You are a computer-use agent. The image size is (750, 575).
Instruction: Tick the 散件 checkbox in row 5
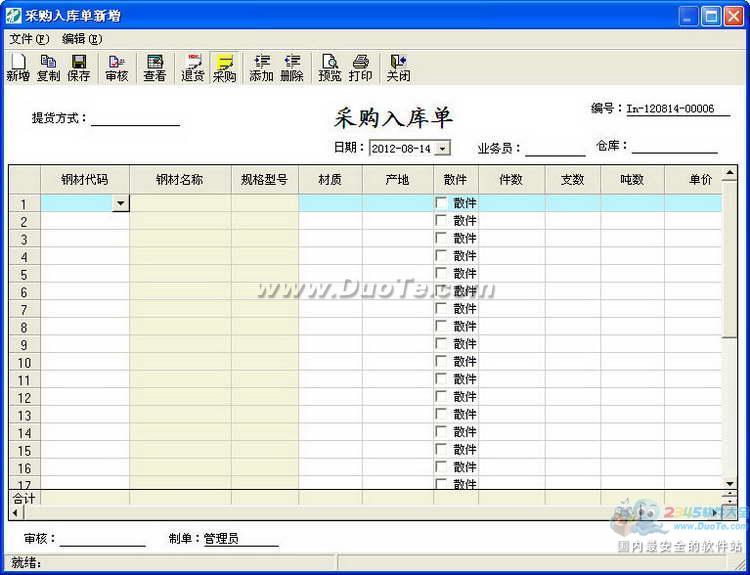click(441, 273)
